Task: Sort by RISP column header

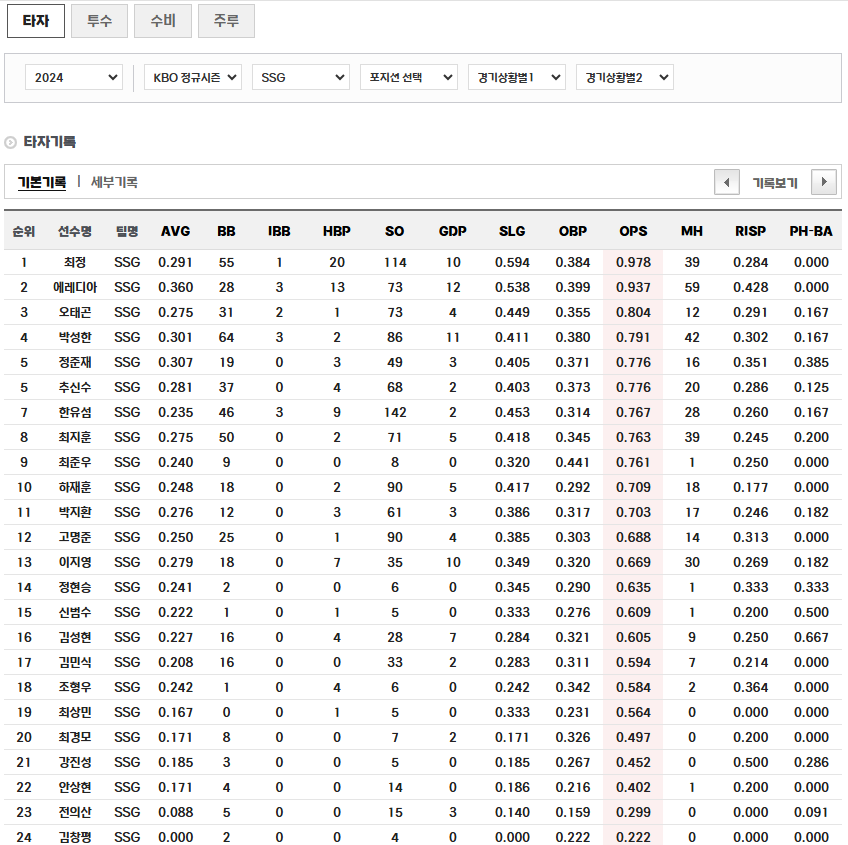Action: click(750, 232)
